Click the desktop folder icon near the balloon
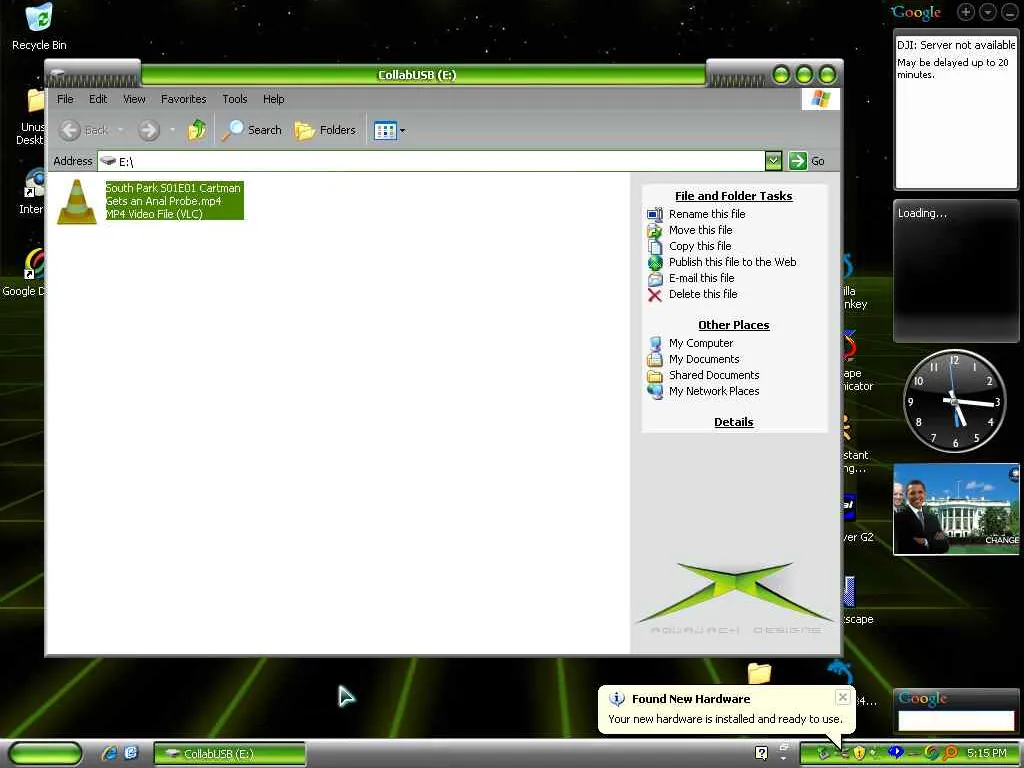This screenshot has width=1024, height=768. pos(759,673)
